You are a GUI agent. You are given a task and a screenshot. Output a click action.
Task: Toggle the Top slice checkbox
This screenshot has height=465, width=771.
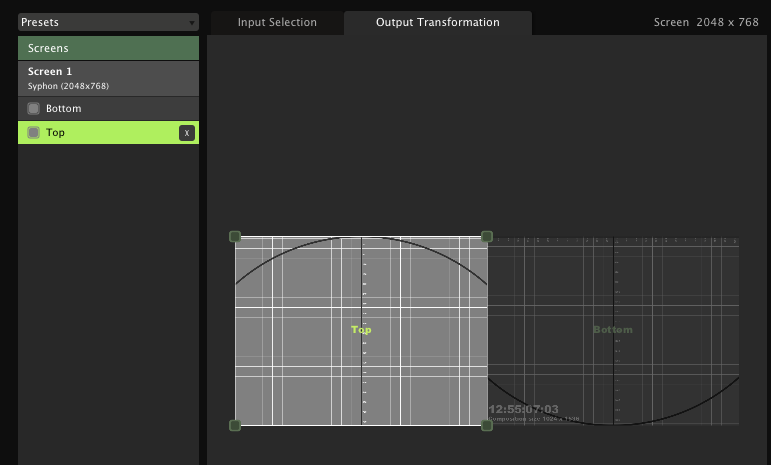point(34,133)
